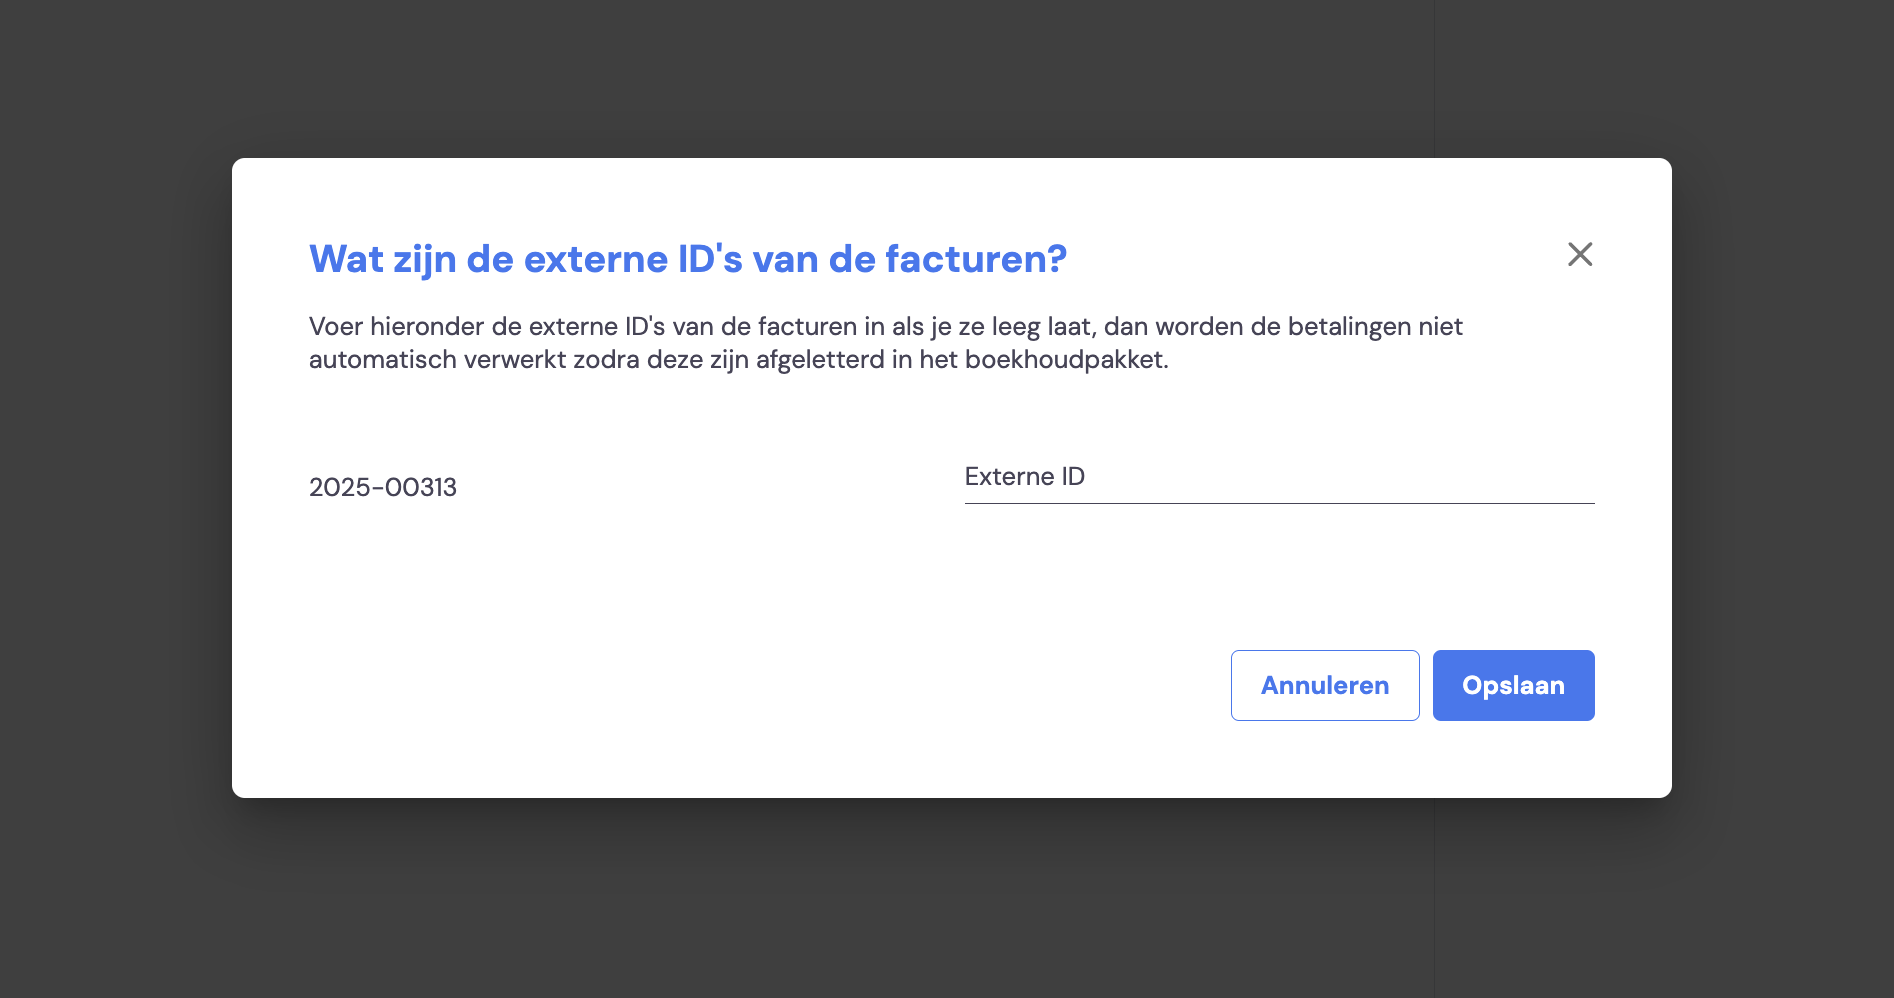Dismiss the modal using the cross icon
Viewport: 1894px width, 998px height.
click(1580, 254)
